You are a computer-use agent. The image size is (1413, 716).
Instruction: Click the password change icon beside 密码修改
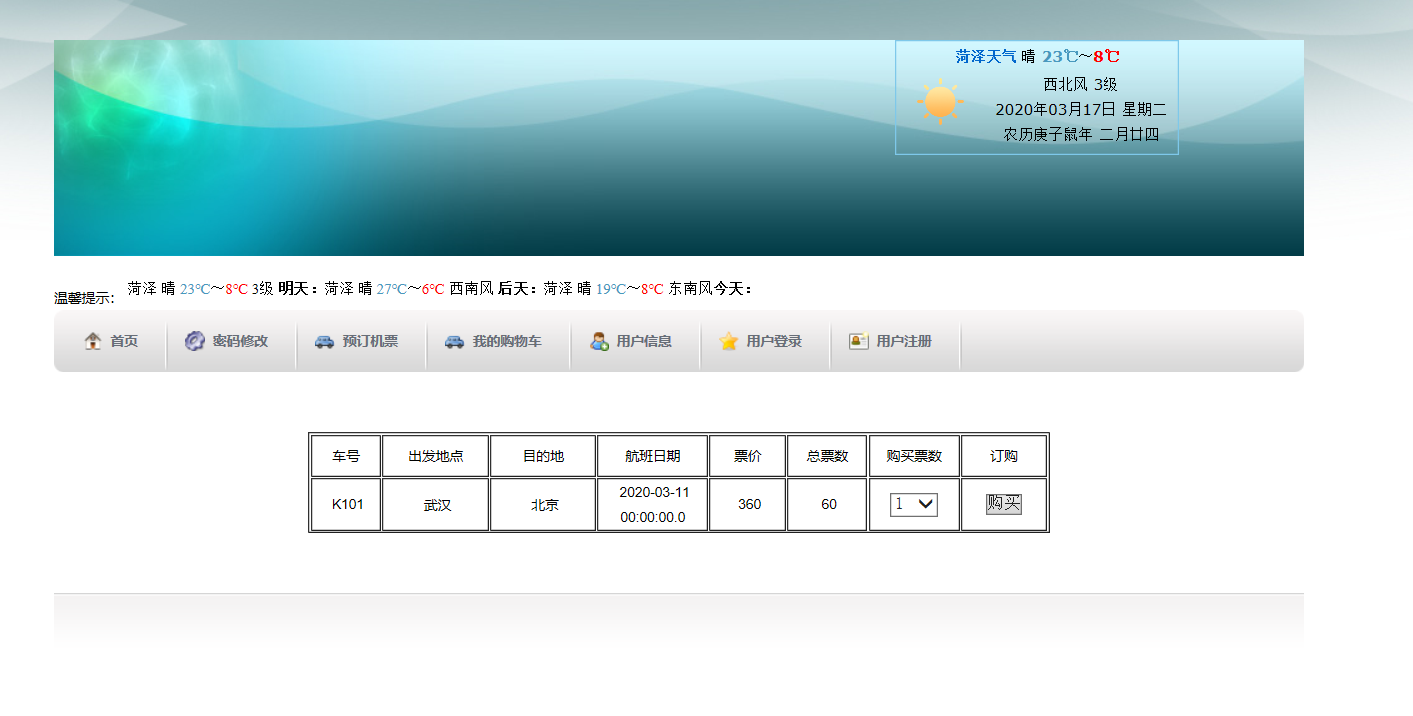click(195, 341)
